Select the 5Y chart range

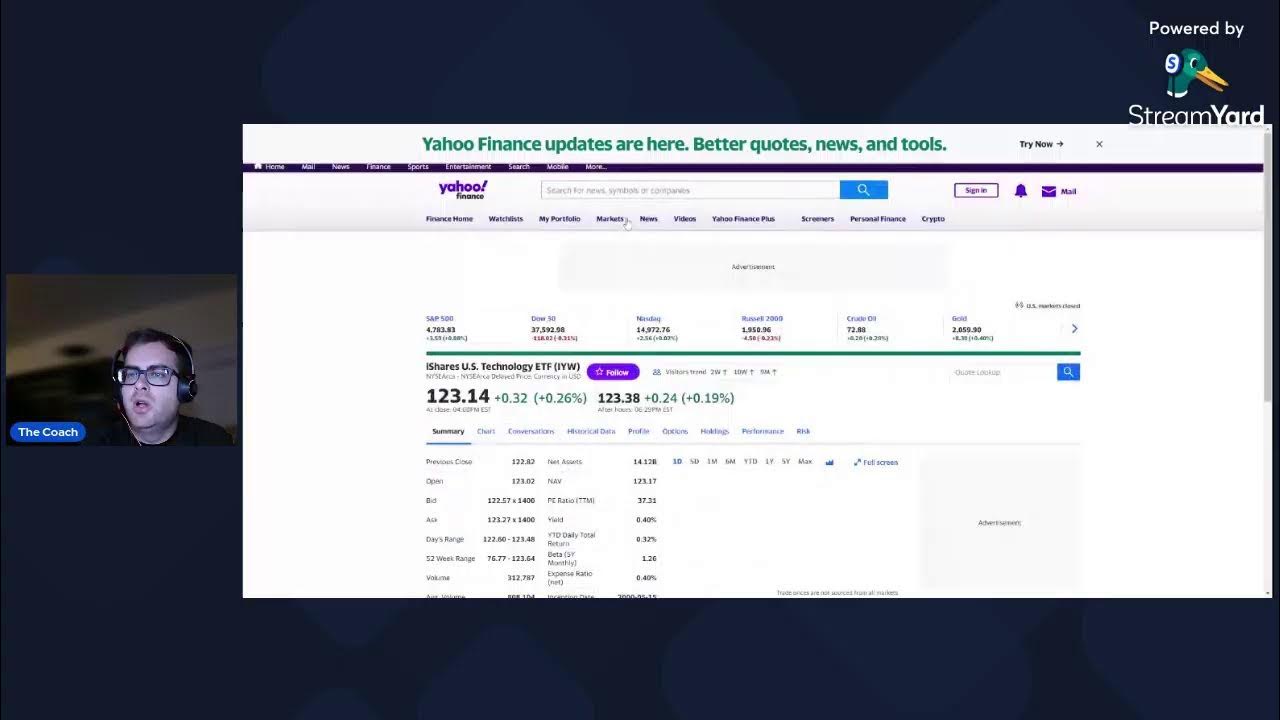(786, 462)
